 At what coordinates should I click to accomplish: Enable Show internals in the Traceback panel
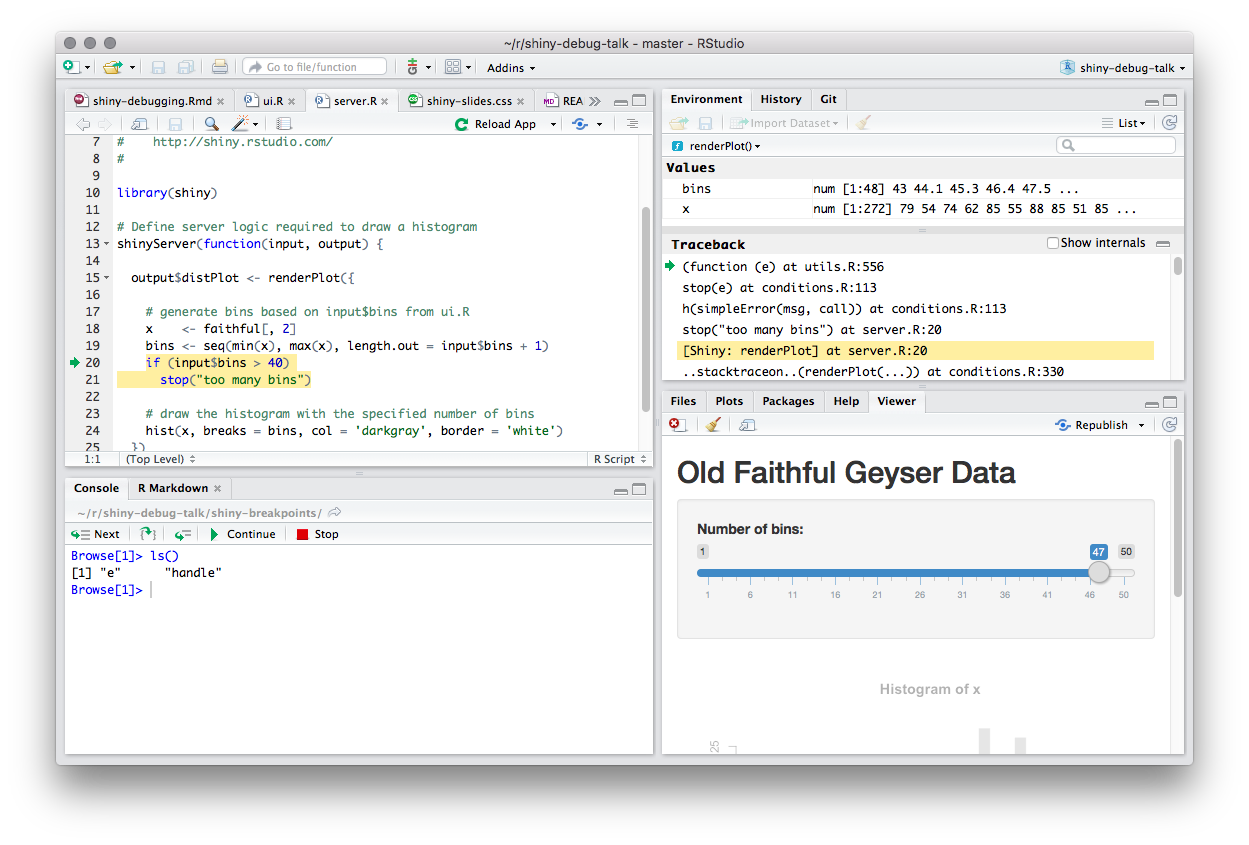1051,242
